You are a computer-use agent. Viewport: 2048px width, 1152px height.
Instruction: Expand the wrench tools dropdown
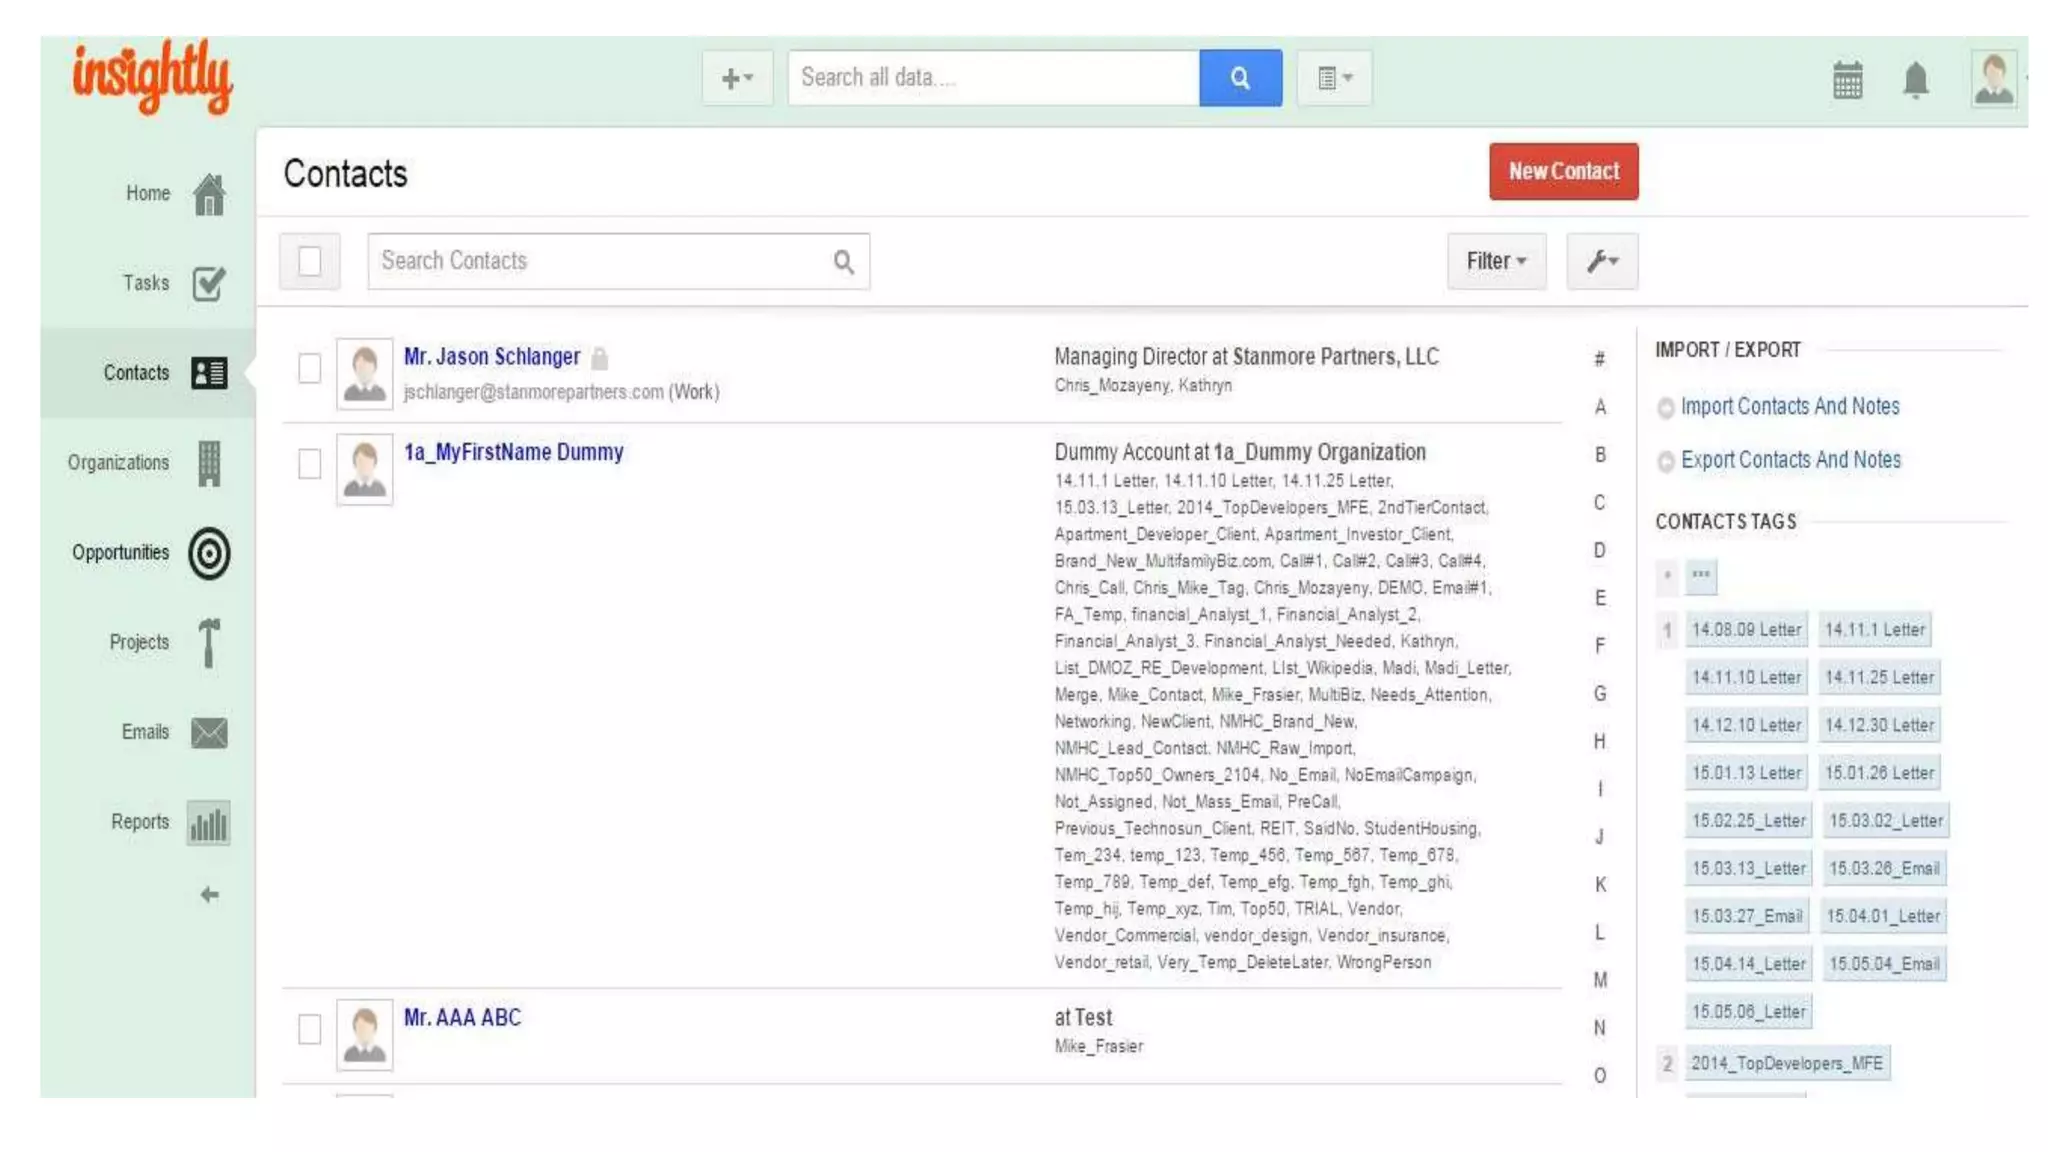(x=1602, y=261)
